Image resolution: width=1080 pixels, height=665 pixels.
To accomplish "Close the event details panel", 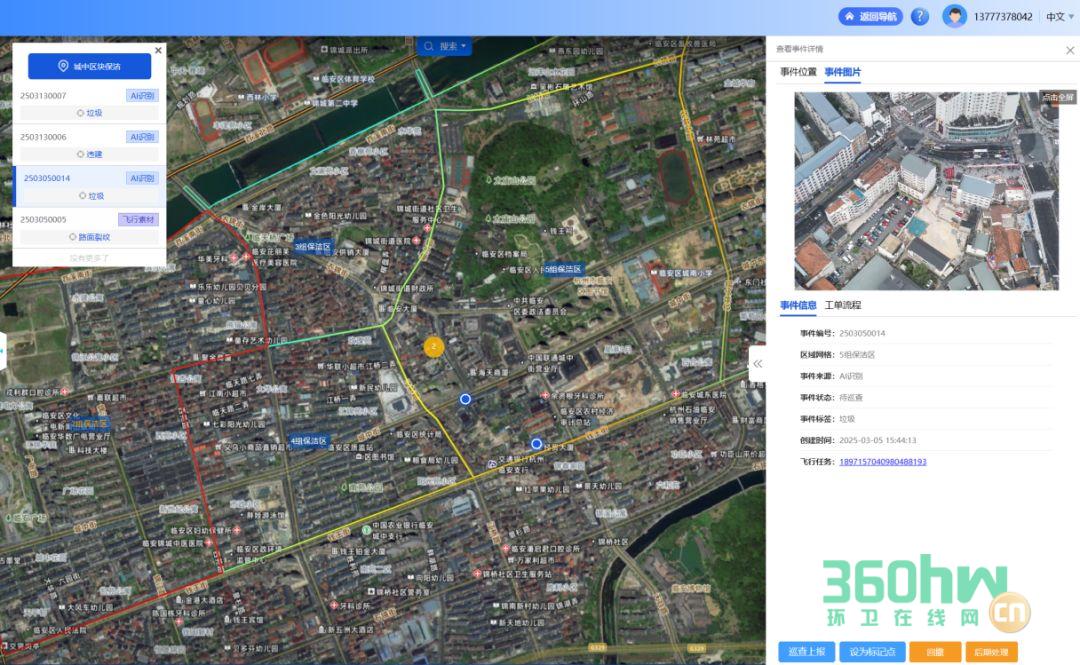I will tap(1069, 50).
